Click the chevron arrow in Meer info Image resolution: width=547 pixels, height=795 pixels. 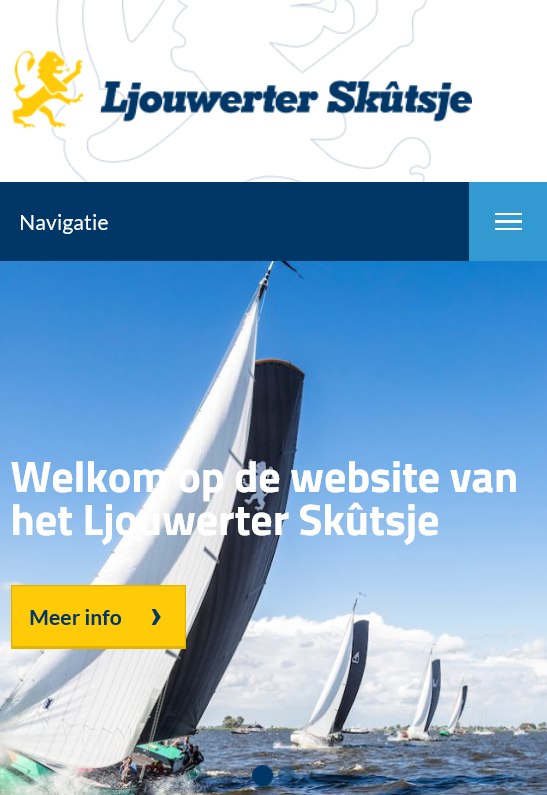tap(156, 617)
